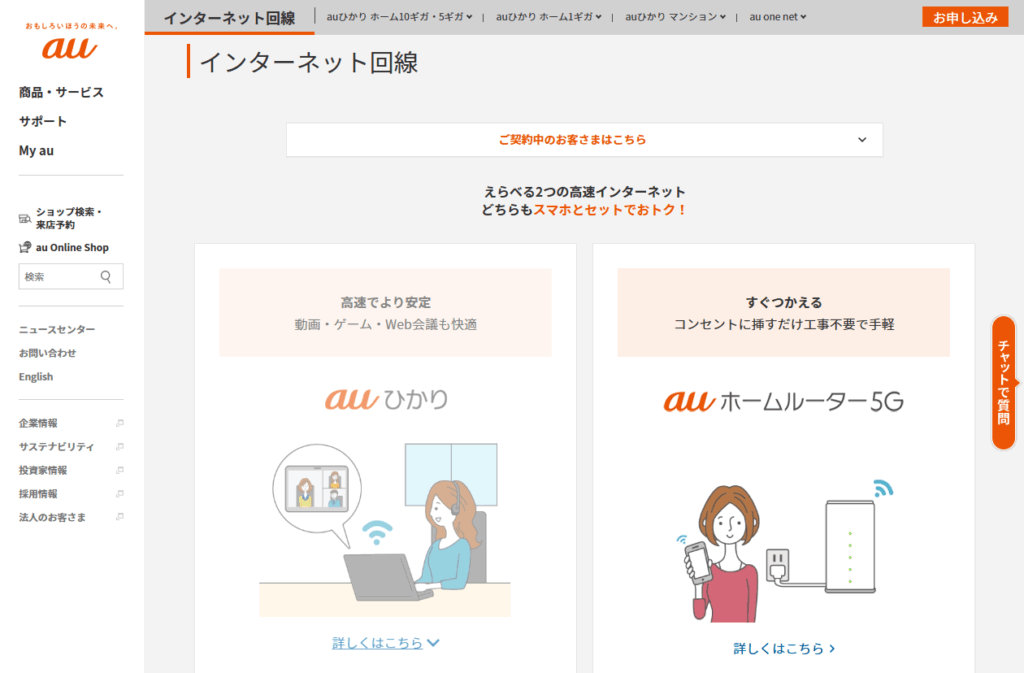Image resolution: width=1024 pixels, height=673 pixels.
Task: Open 企業情報 link
Action: tap(38, 423)
